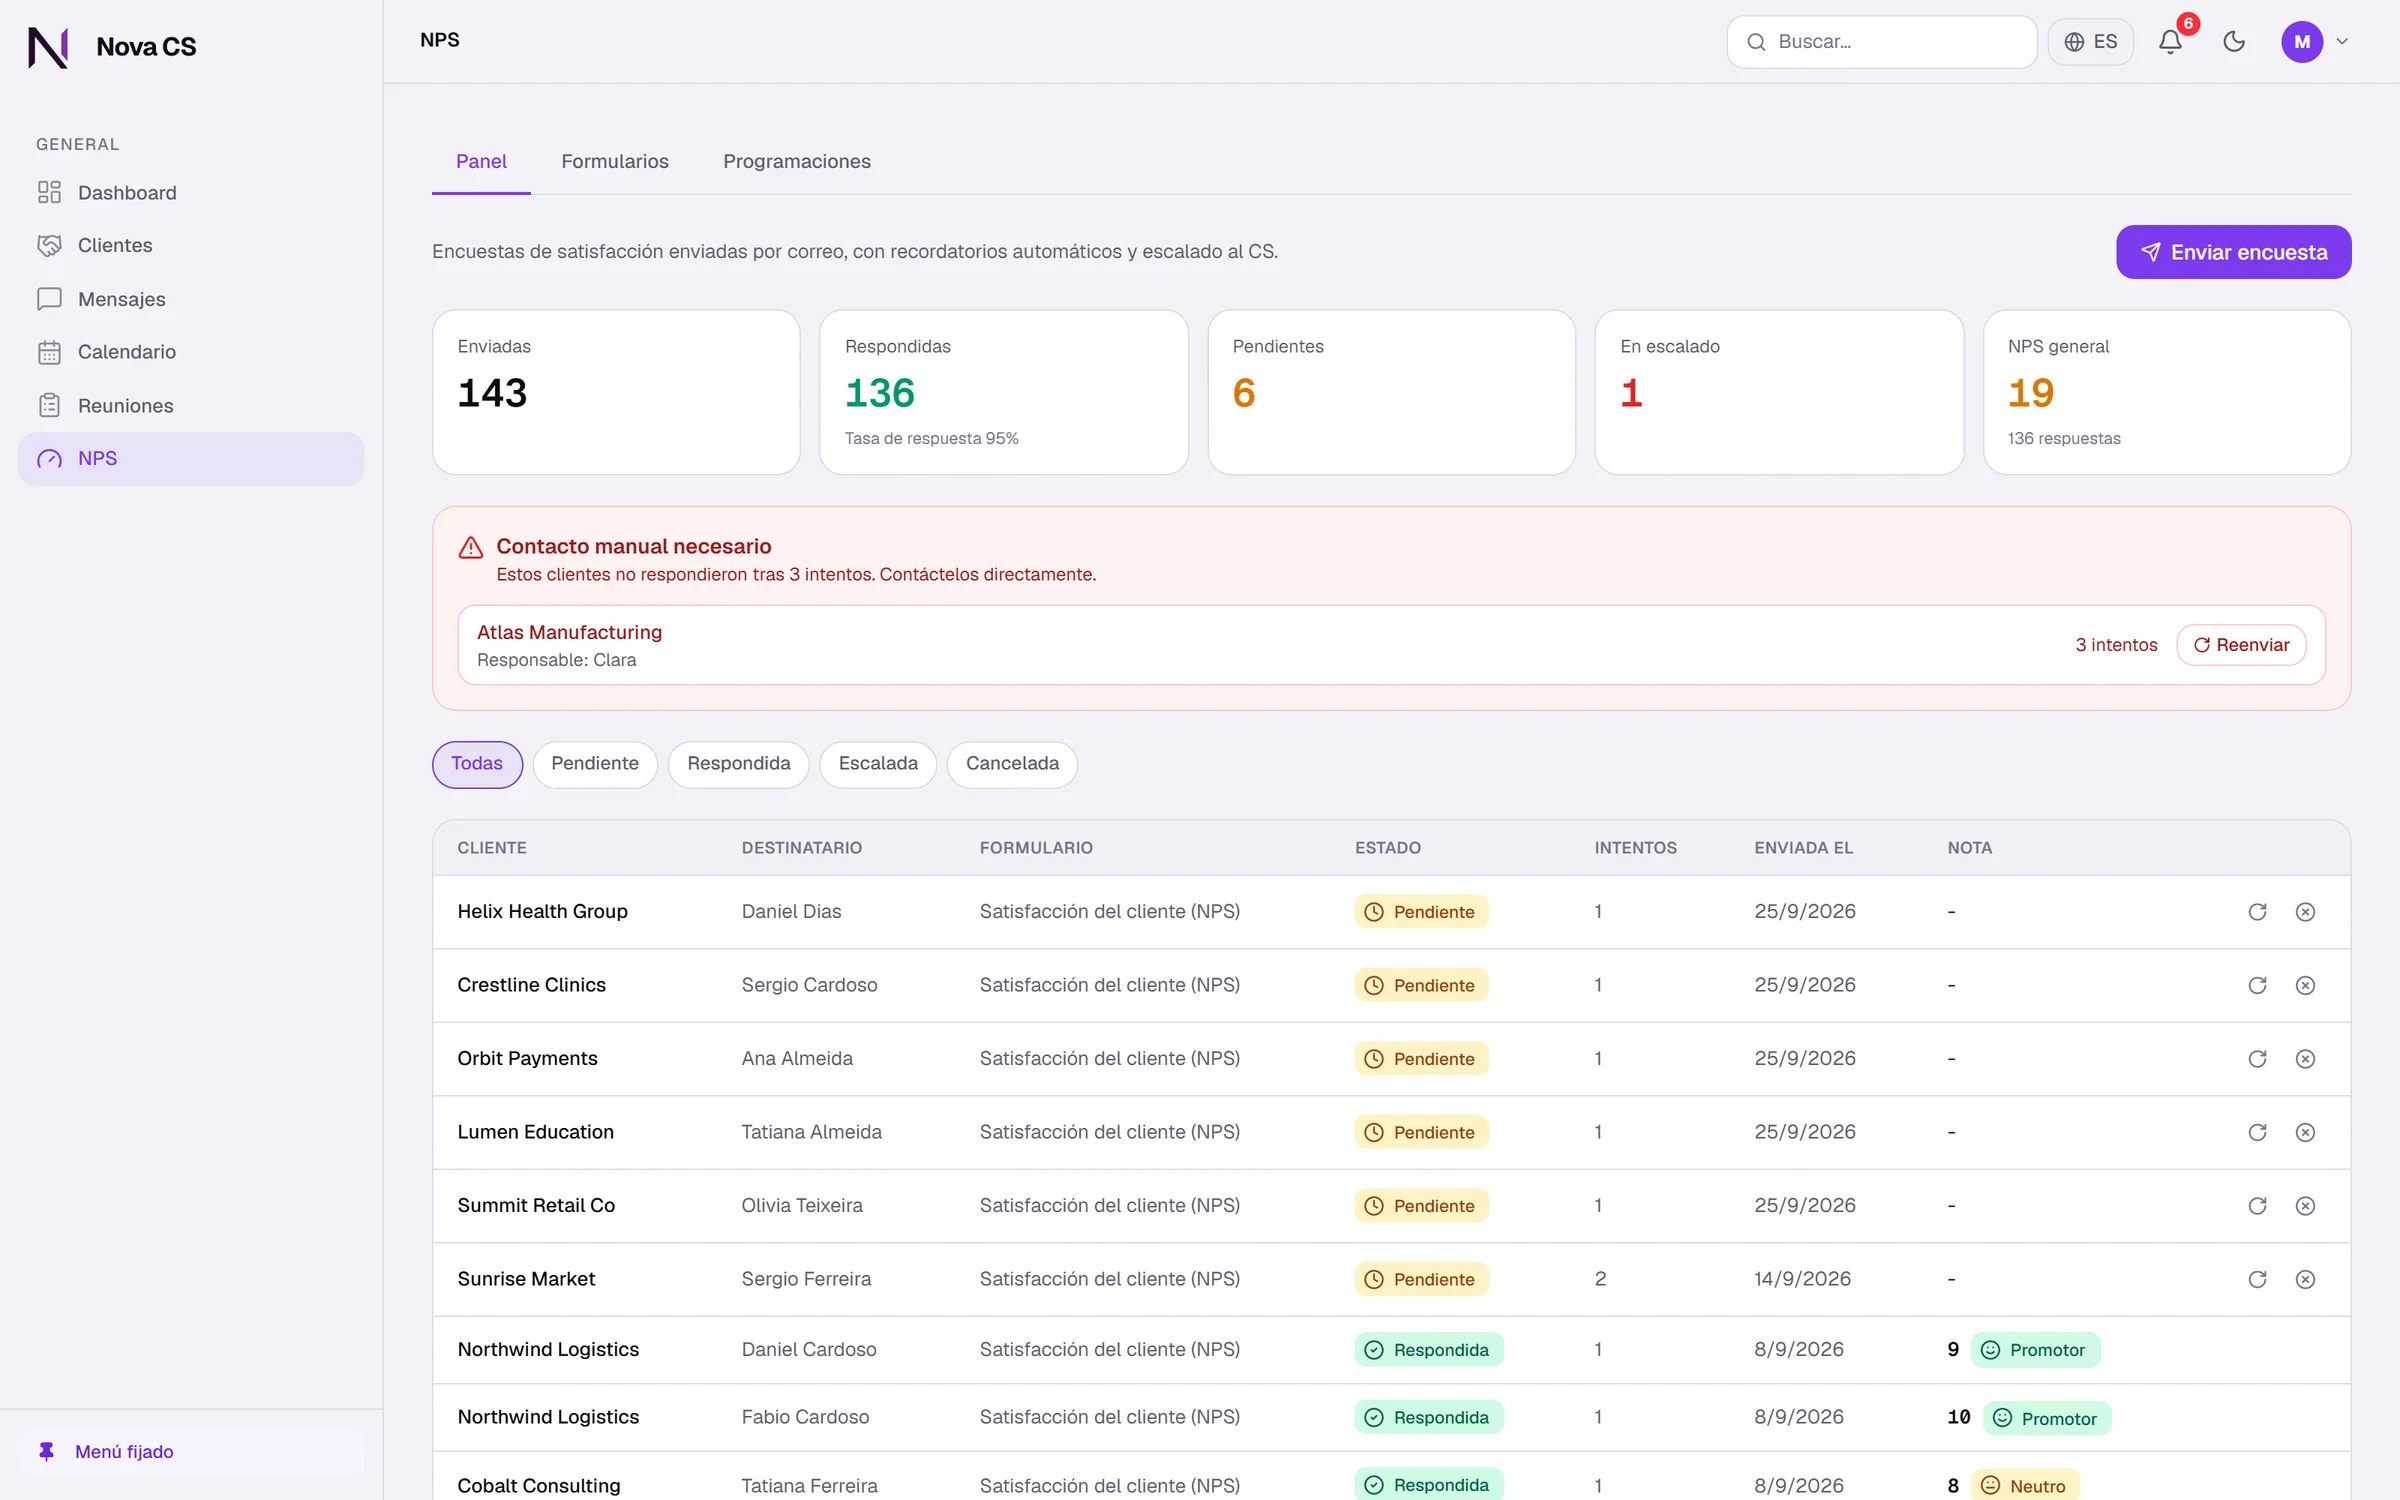This screenshot has width=2400, height=1500.
Task: Select NPS in the sidebar
Action: pos(191,458)
